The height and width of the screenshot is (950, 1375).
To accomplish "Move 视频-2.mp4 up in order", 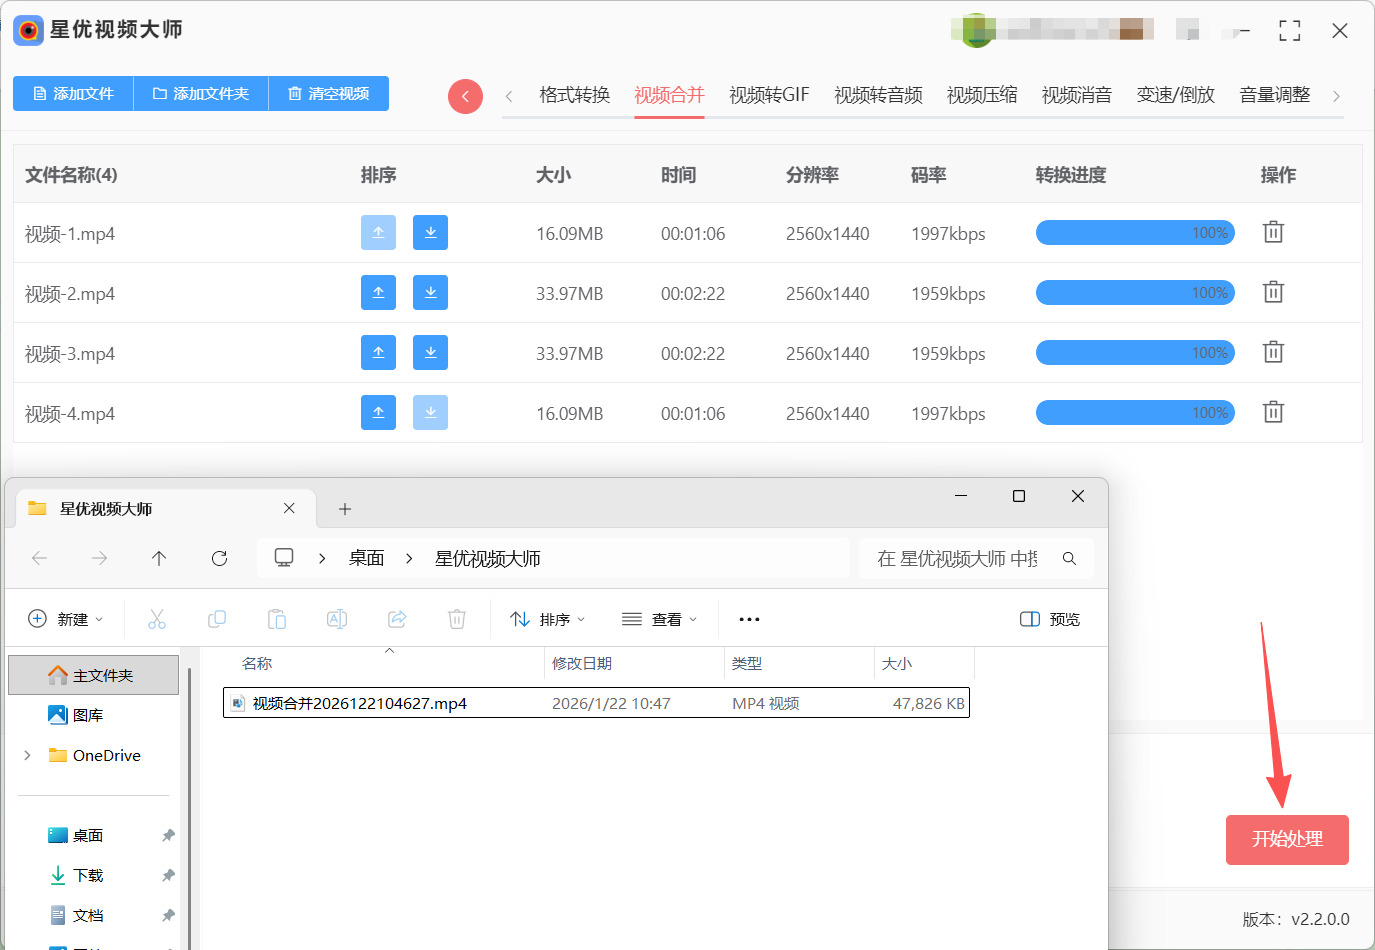I will pos(378,293).
